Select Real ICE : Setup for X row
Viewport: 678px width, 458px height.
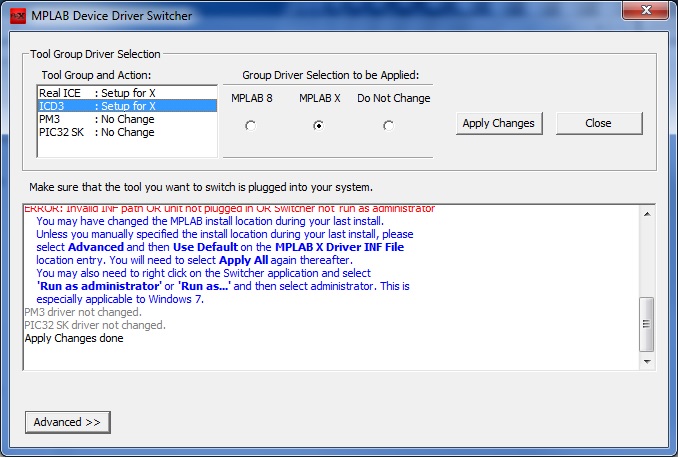coord(127,93)
